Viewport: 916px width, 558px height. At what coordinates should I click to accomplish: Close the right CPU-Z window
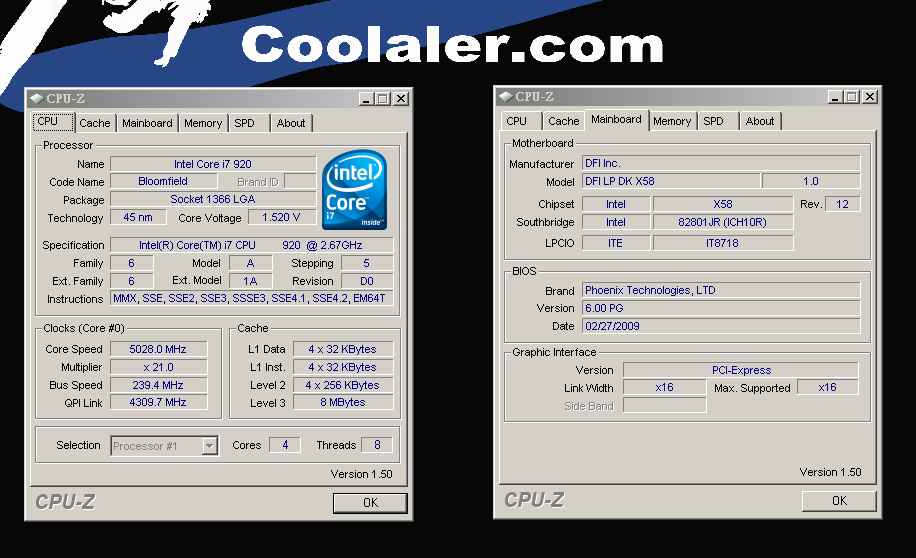[870, 96]
